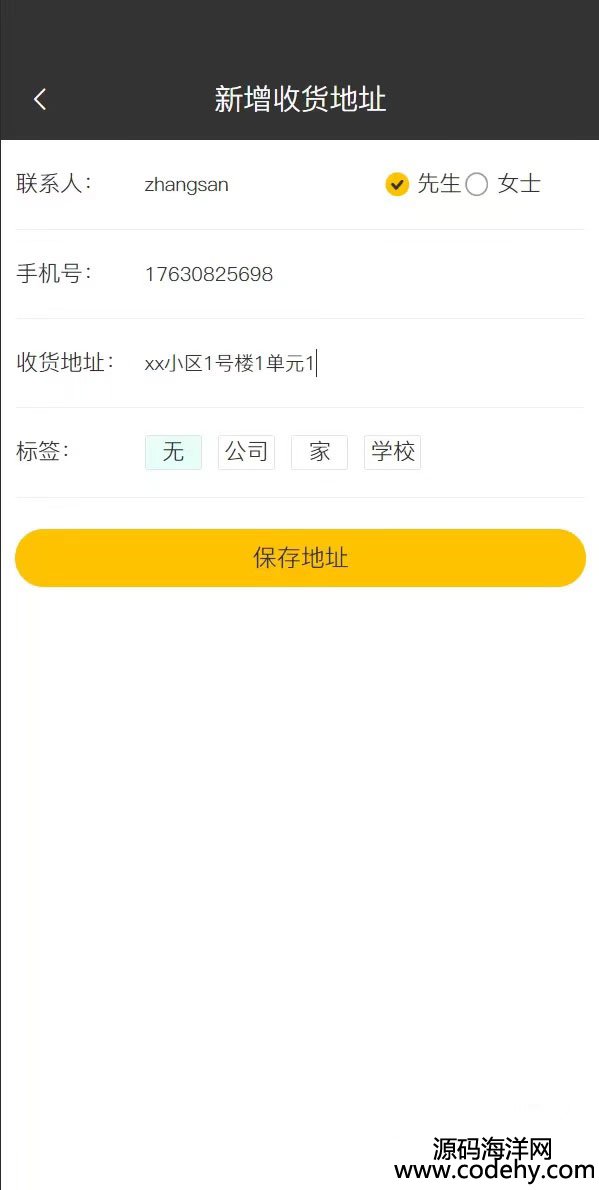Click the 标签 row label
Screen dimensions: 599x1190
tap(43, 452)
